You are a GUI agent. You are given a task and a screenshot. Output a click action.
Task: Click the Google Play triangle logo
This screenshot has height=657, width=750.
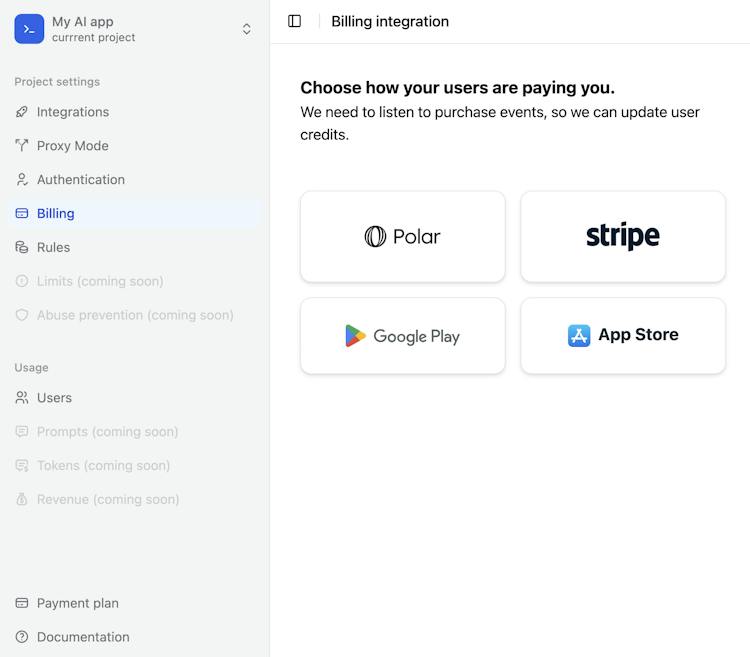click(355, 336)
